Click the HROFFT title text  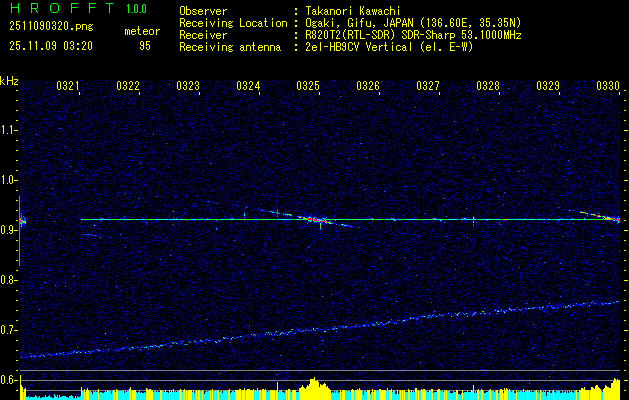[x=59, y=10]
